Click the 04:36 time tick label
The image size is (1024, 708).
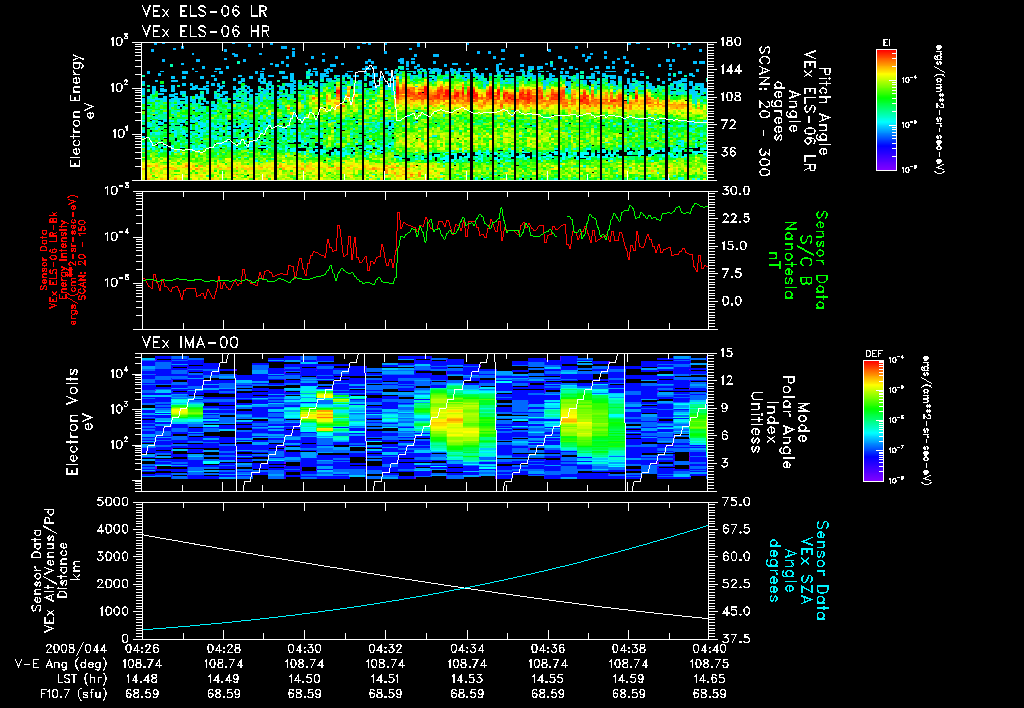(547, 649)
